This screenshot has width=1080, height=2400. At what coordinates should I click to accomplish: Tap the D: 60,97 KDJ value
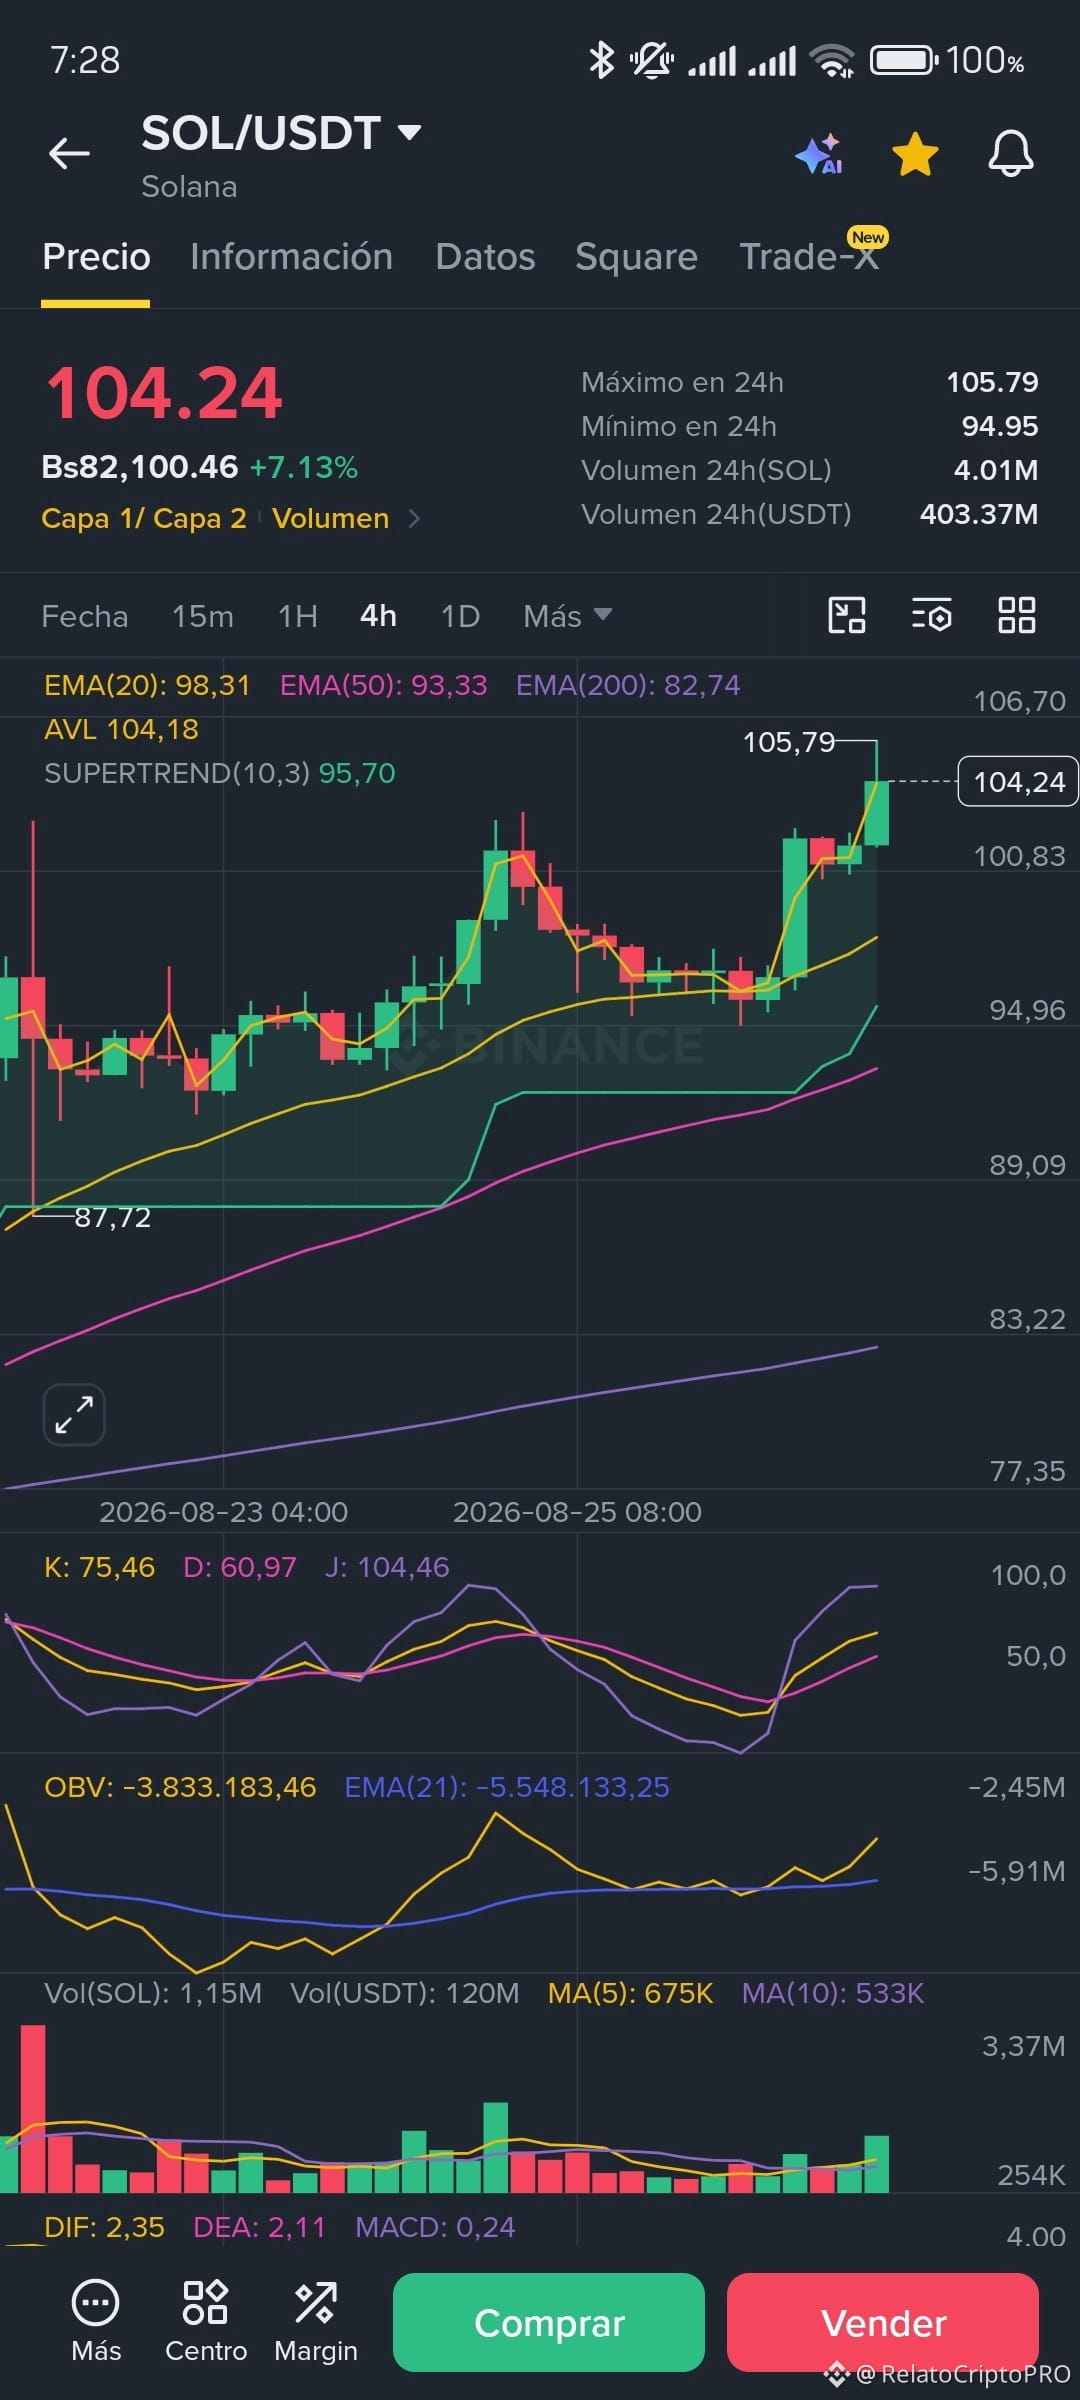[240, 1567]
